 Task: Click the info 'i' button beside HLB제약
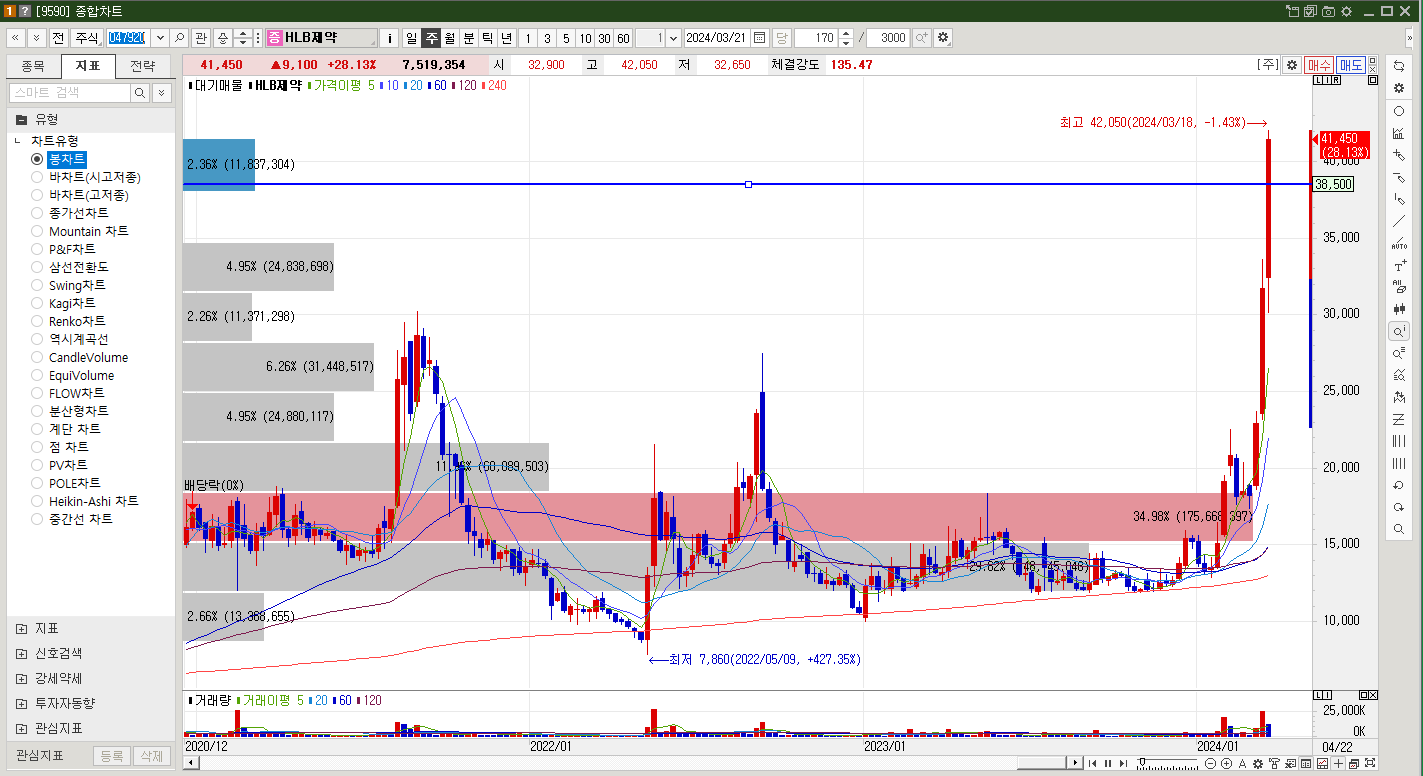point(390,38)
